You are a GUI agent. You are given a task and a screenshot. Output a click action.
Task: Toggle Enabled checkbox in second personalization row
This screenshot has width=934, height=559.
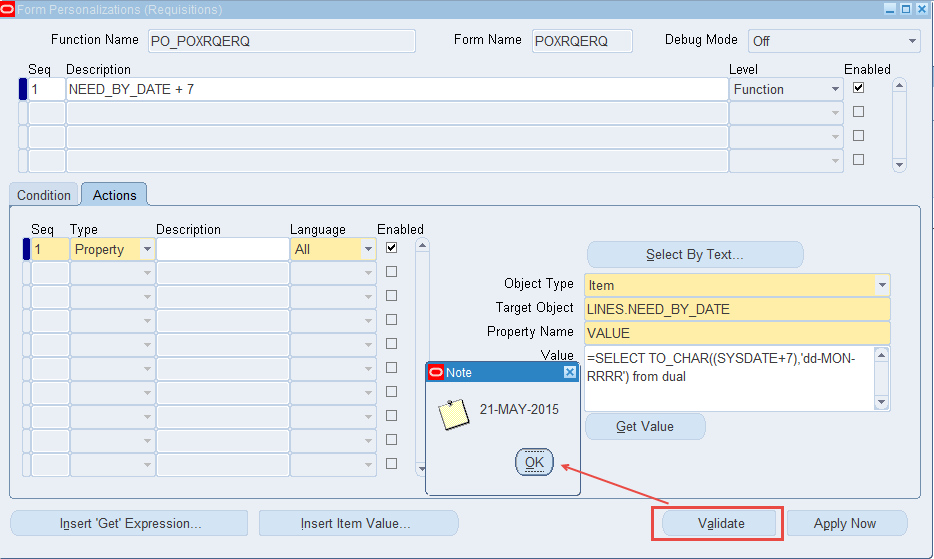pyautogui.click(x=858, y=111)
